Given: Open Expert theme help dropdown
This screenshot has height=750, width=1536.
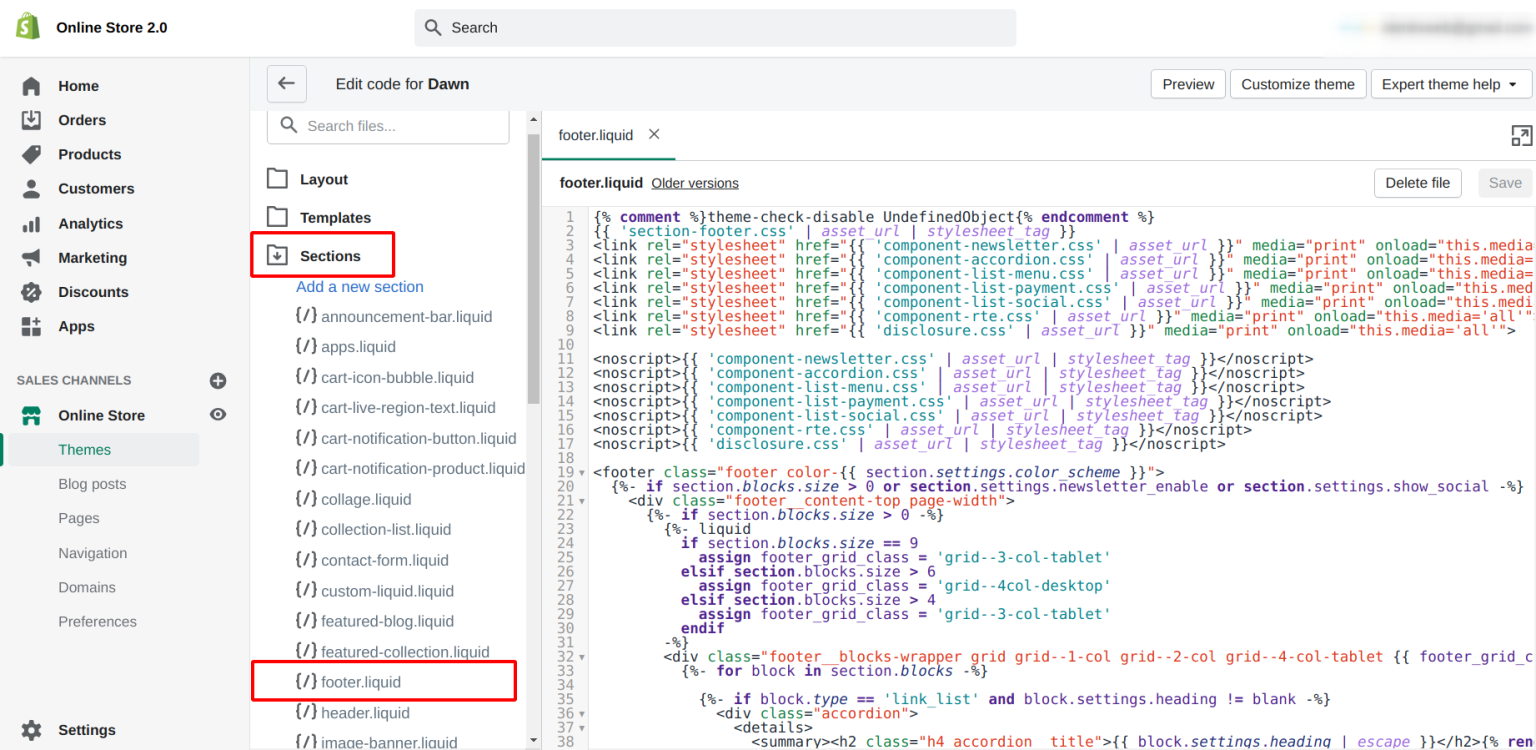Looking at the screenshot, I should point(1450,85).
